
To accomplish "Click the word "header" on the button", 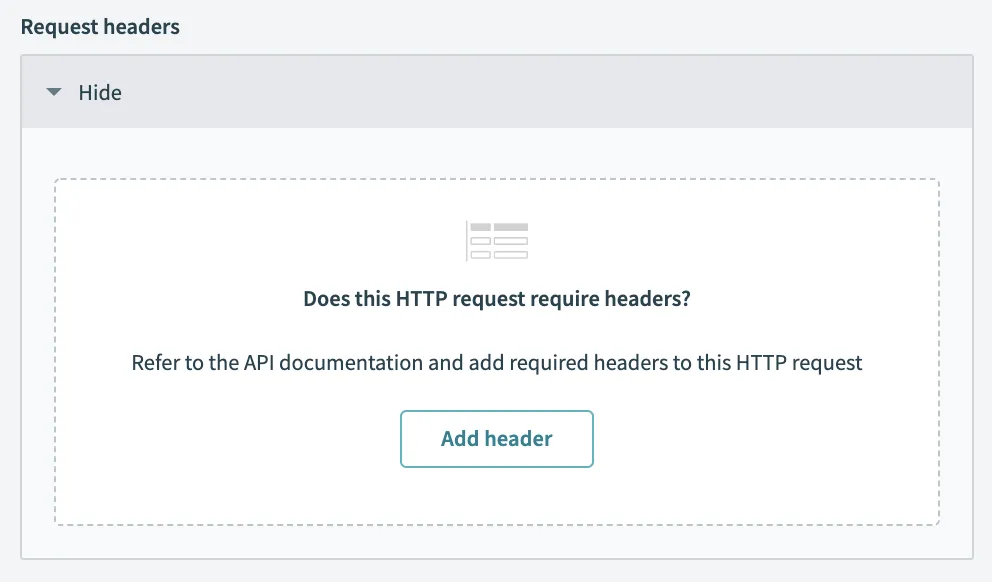I will coord(518,439).
